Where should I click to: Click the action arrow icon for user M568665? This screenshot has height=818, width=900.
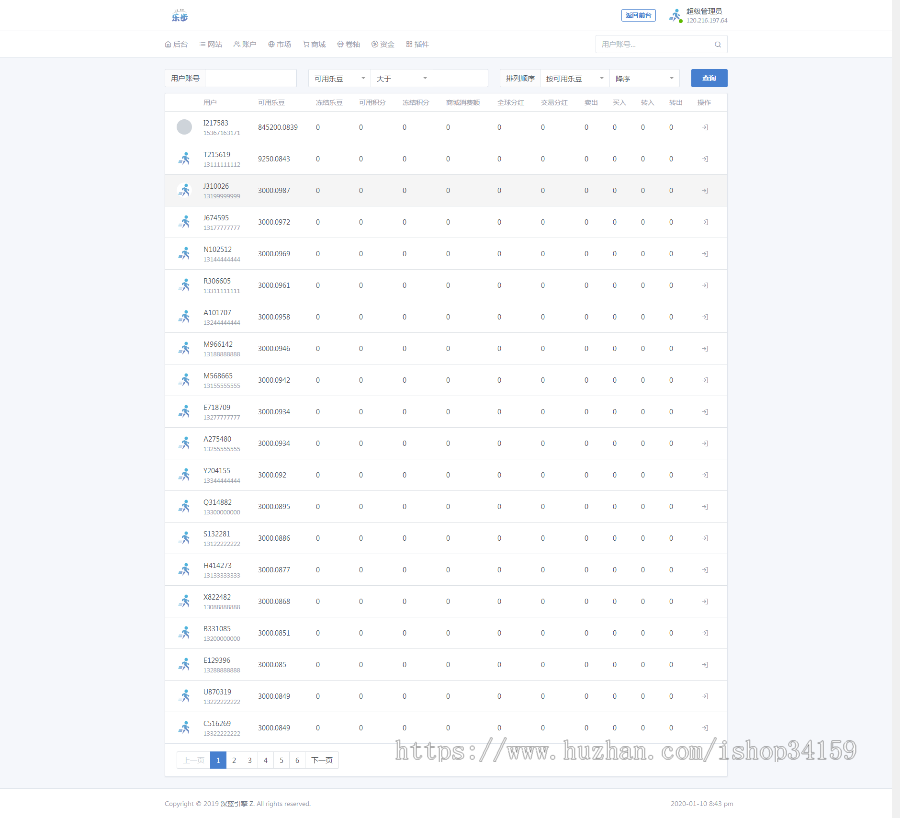pyautogui.click(x=705, y=380)
